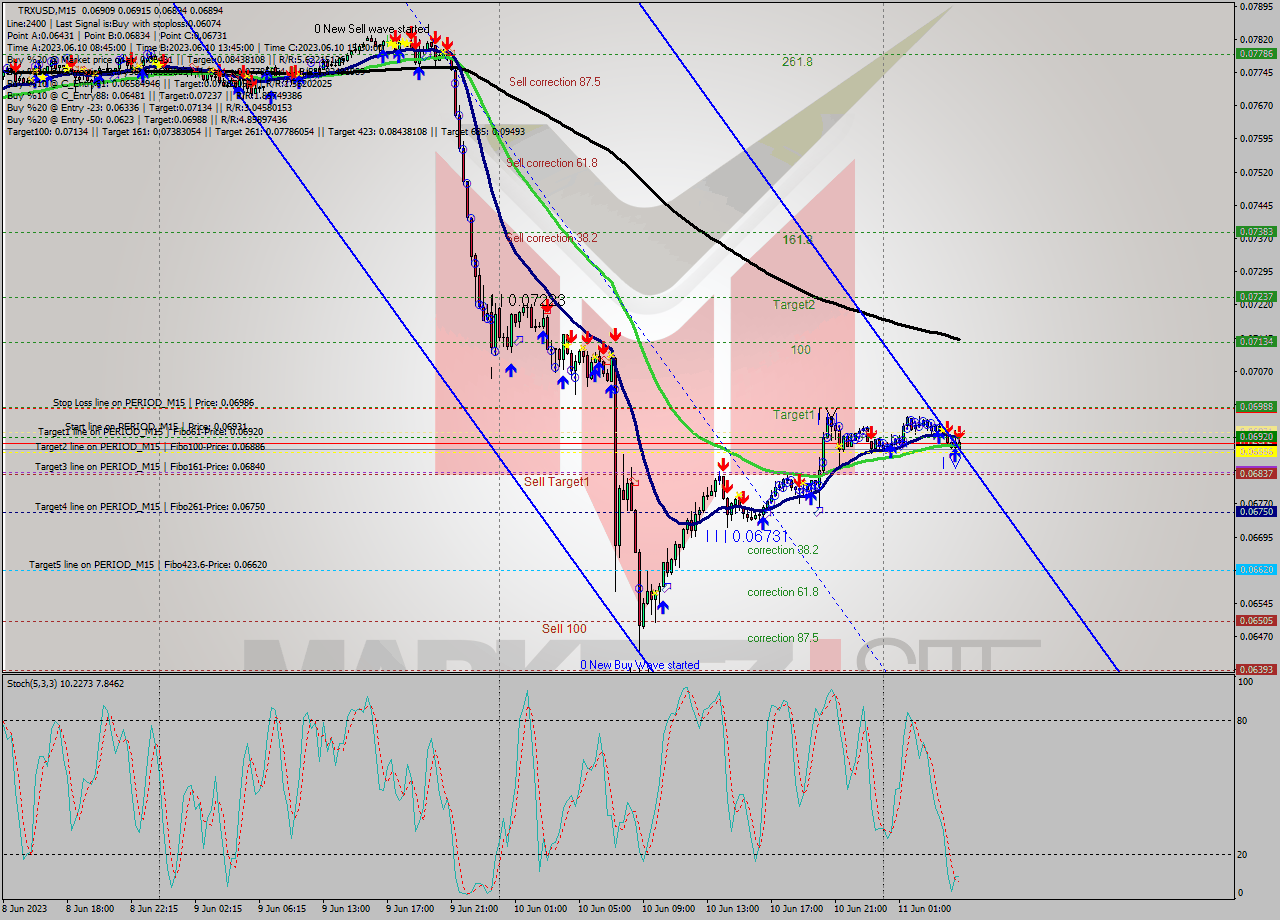The height and width of the screenshot is (920, 1280).
Task: Select a blue buy arrow near the 10 Jun lows
Action: [663, 607]
